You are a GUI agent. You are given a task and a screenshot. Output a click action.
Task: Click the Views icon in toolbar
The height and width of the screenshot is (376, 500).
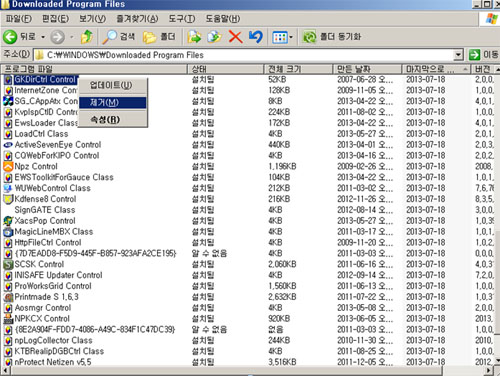tap(280, 37)
